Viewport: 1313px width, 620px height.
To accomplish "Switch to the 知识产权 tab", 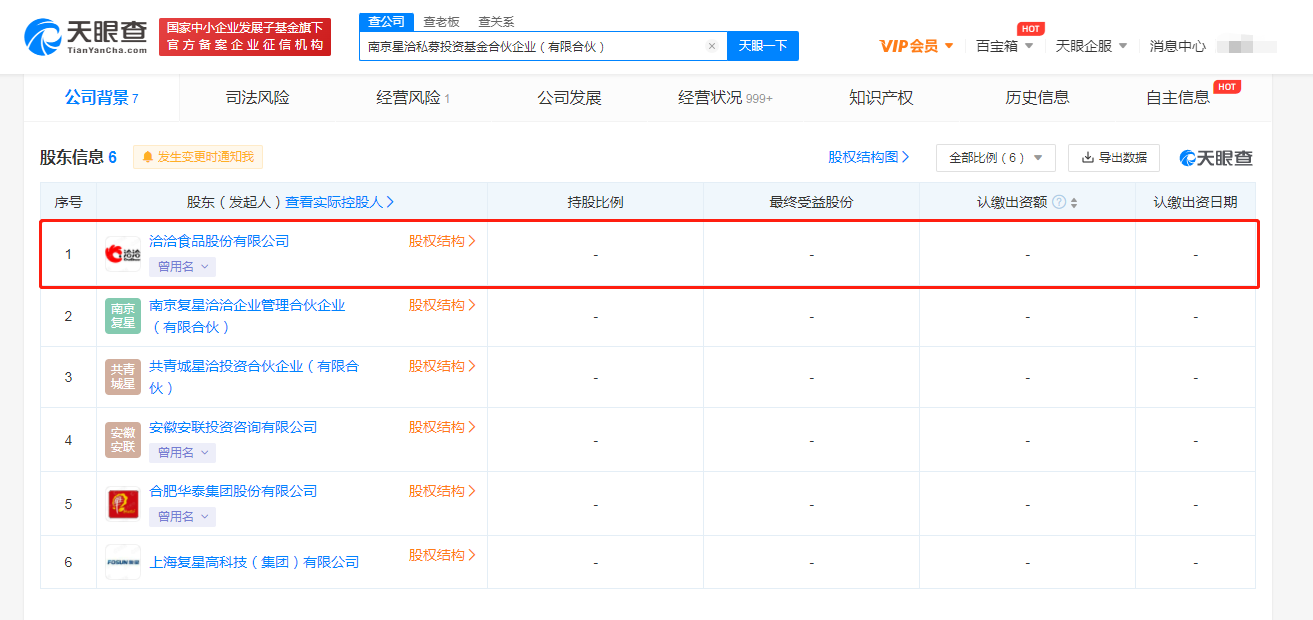I will pyautogui.click(x=881, y=97).
